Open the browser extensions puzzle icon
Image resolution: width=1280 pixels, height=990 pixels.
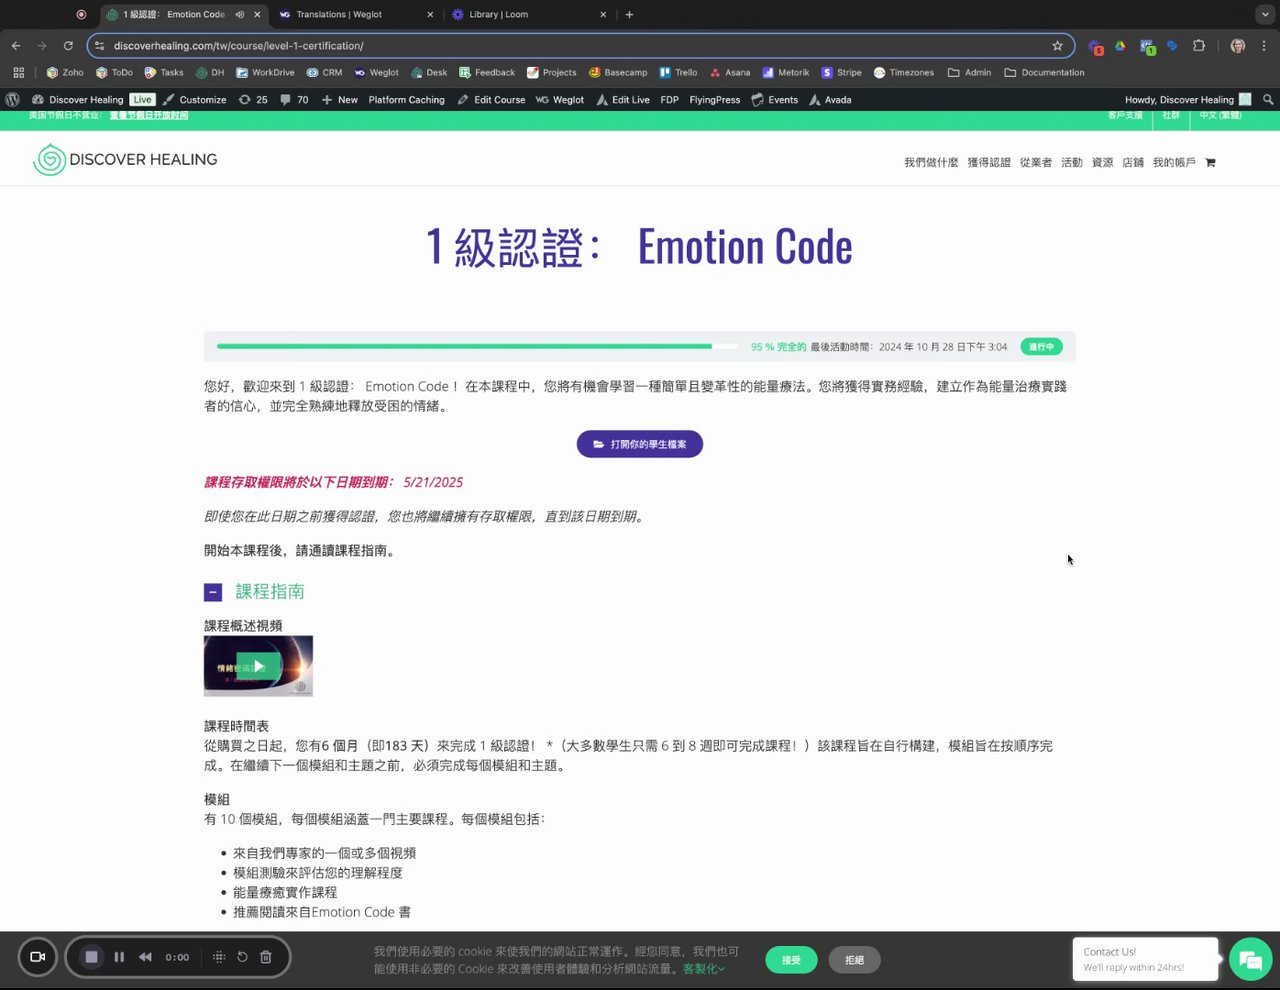click(1199, 46)
